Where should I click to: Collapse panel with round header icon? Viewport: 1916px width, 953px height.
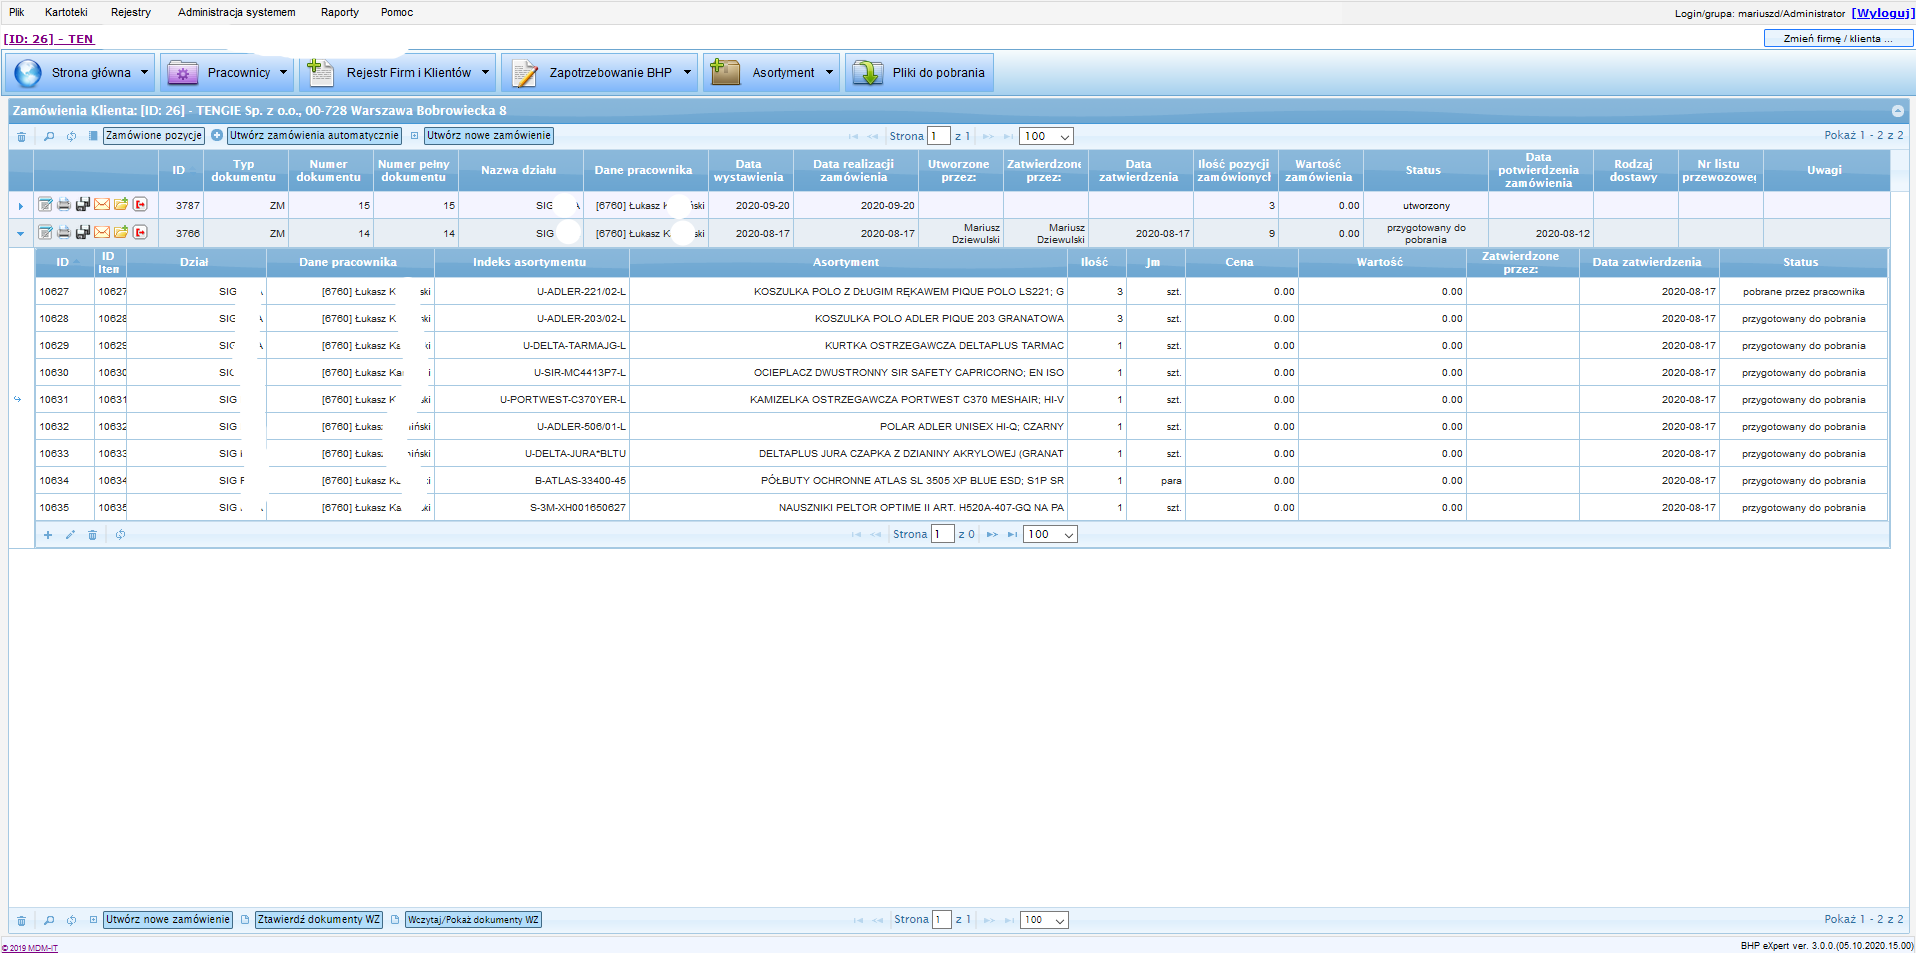pos(1898,111)
